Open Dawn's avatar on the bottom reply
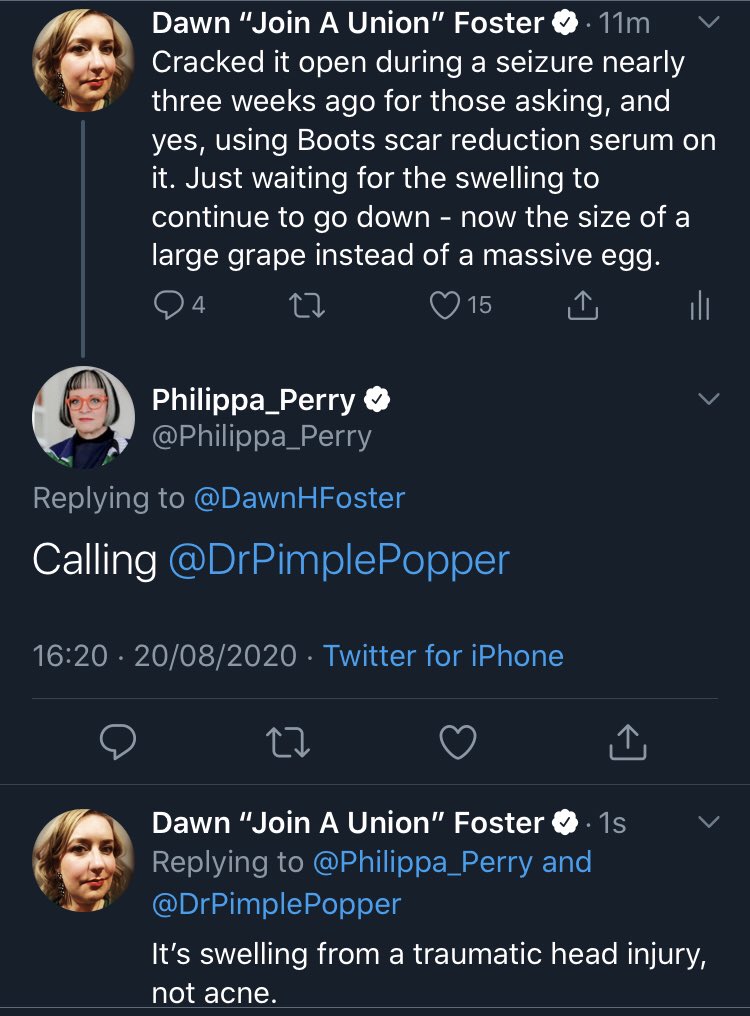Viewport: 750px width, 1016px height. [x=83, y=859]
